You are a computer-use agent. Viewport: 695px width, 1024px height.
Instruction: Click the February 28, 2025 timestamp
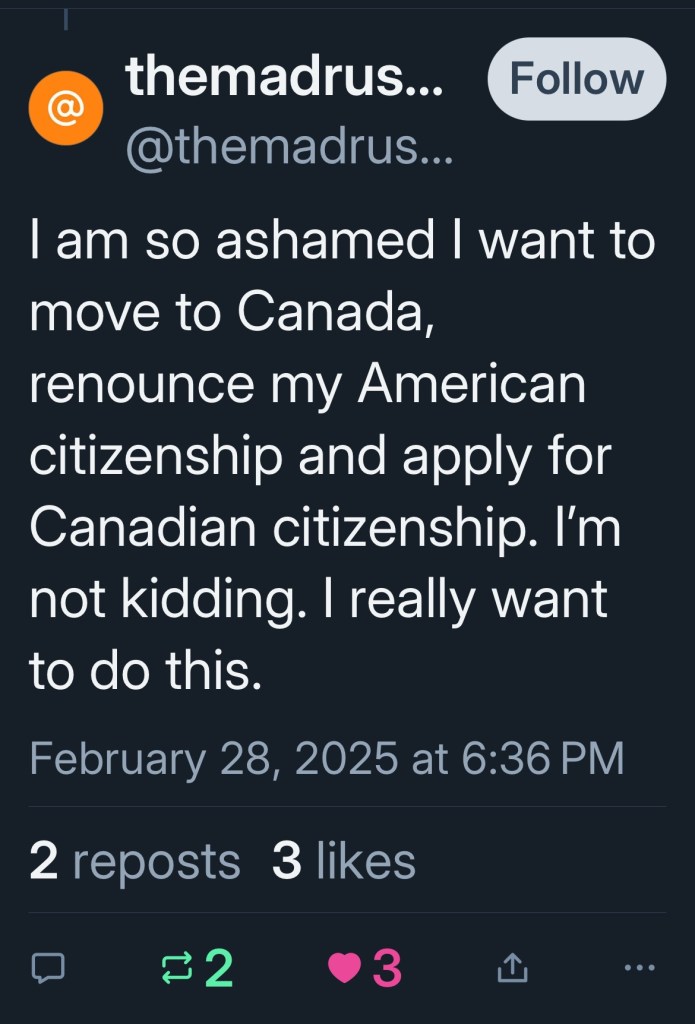tap(326, 757)
